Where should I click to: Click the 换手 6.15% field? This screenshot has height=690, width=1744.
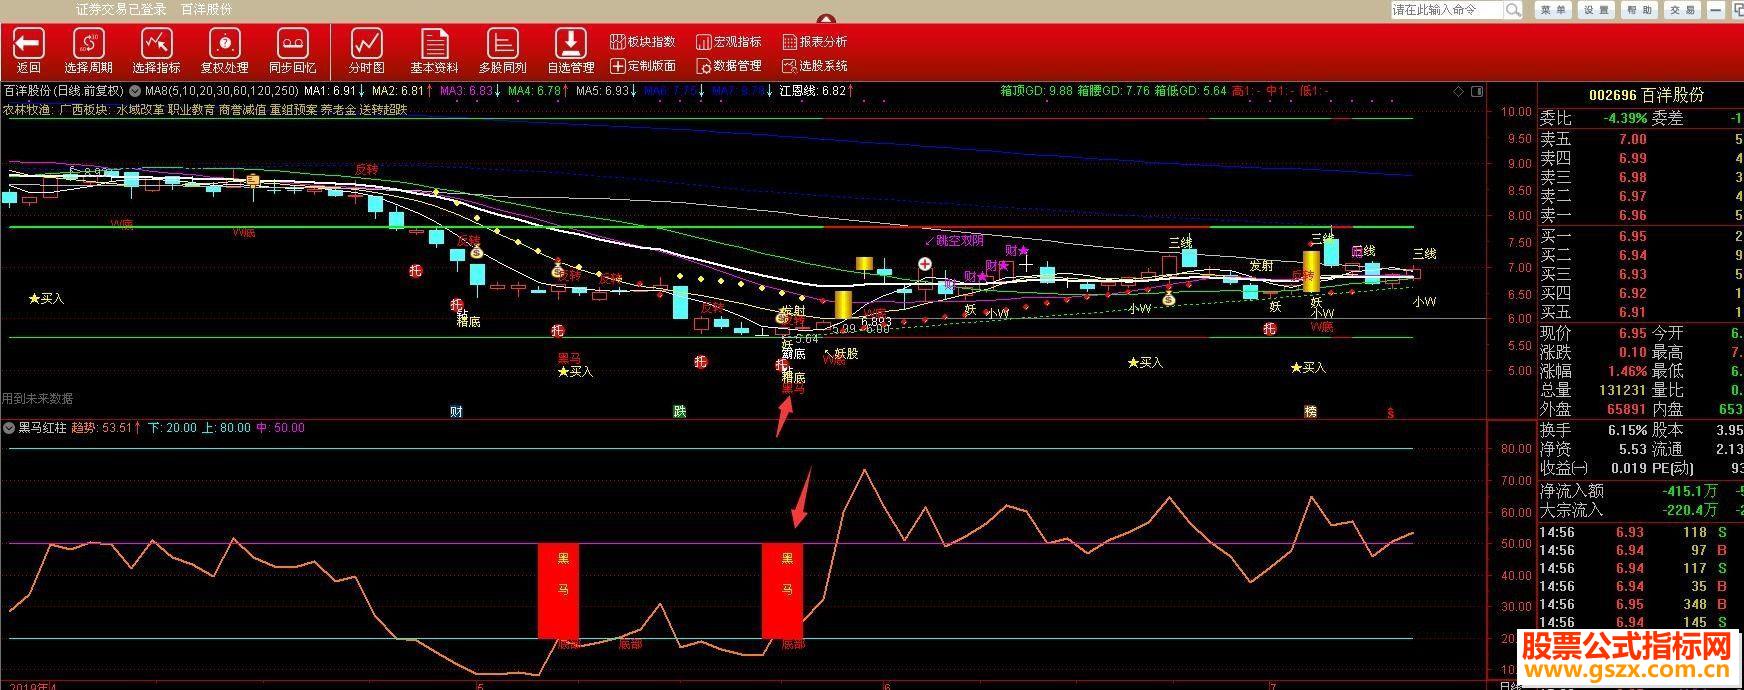point(1592,430)
